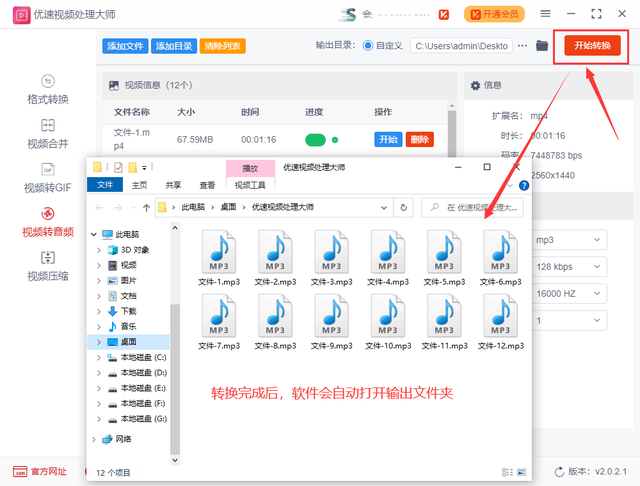Select 桌面 in the navigation tree

(128, 342)
